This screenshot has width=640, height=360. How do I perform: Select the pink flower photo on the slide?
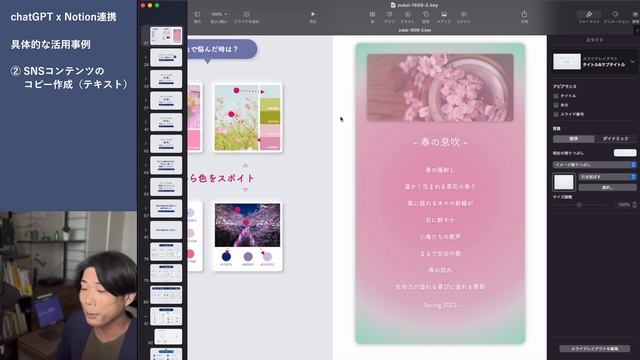pos(440,87)
